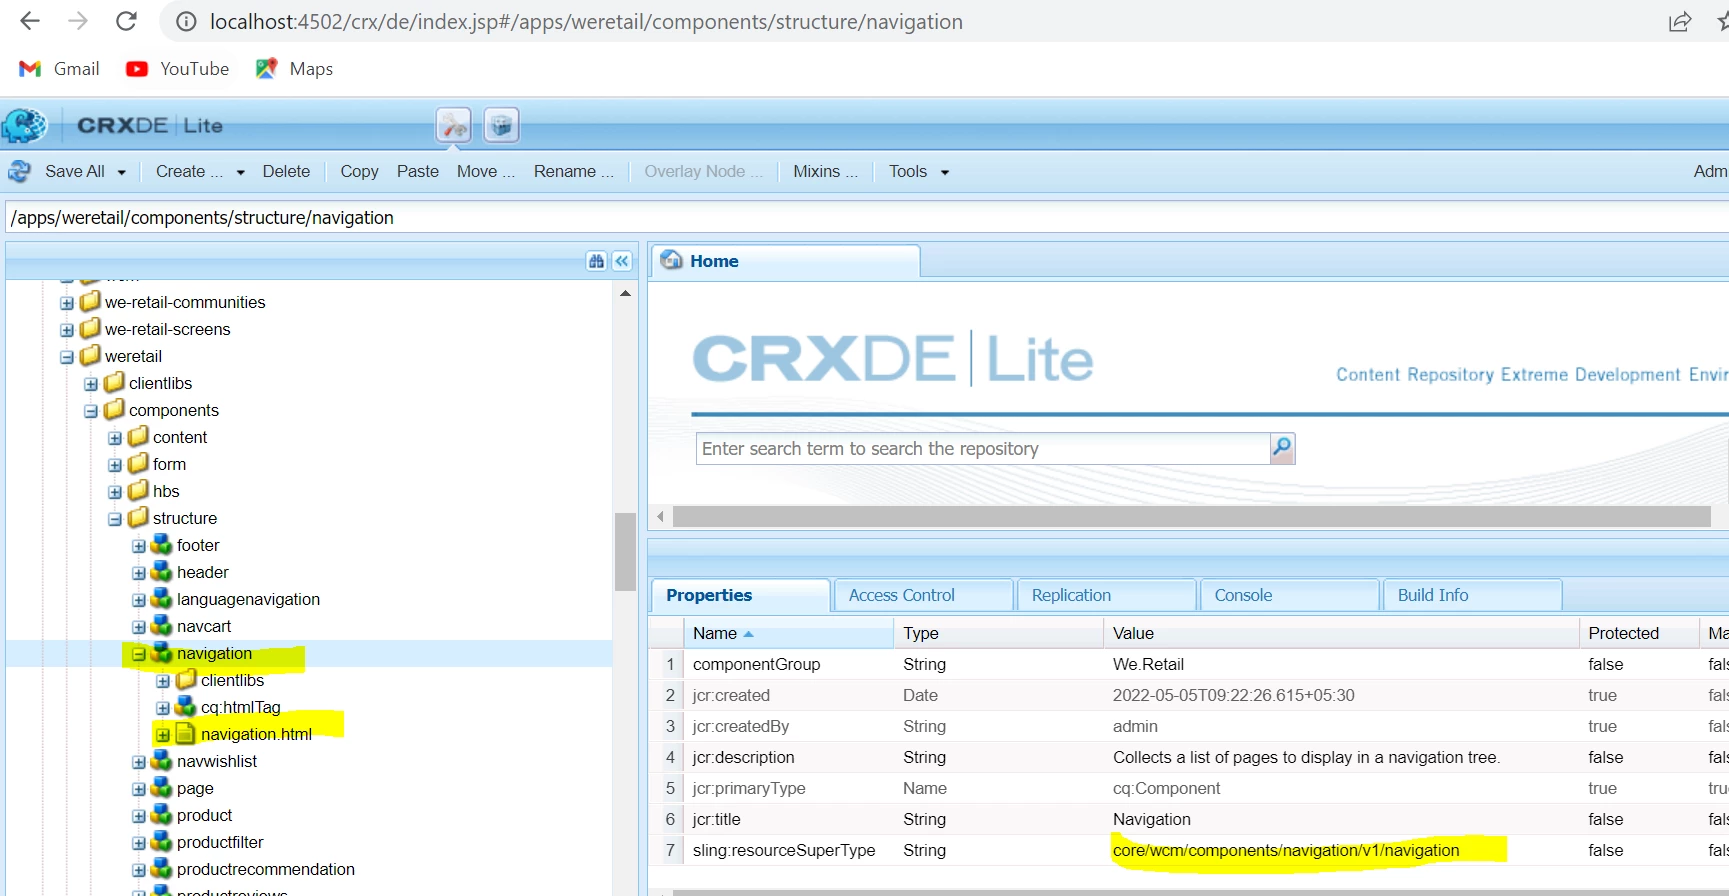Screen dimensions: 1729x896
Task: Open the Save All dropdown arrow
Action: 122,172
